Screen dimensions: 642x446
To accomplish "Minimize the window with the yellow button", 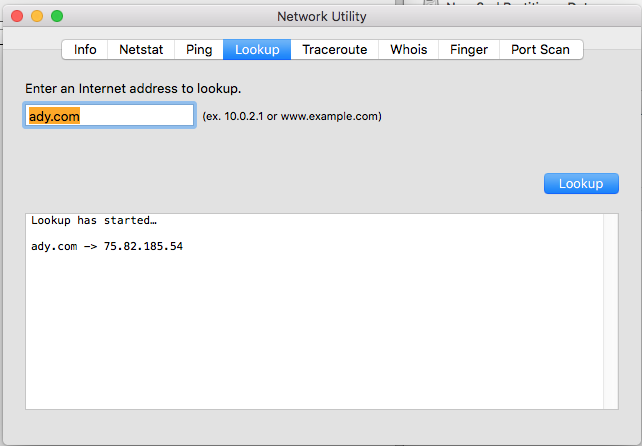I will 37,17.
